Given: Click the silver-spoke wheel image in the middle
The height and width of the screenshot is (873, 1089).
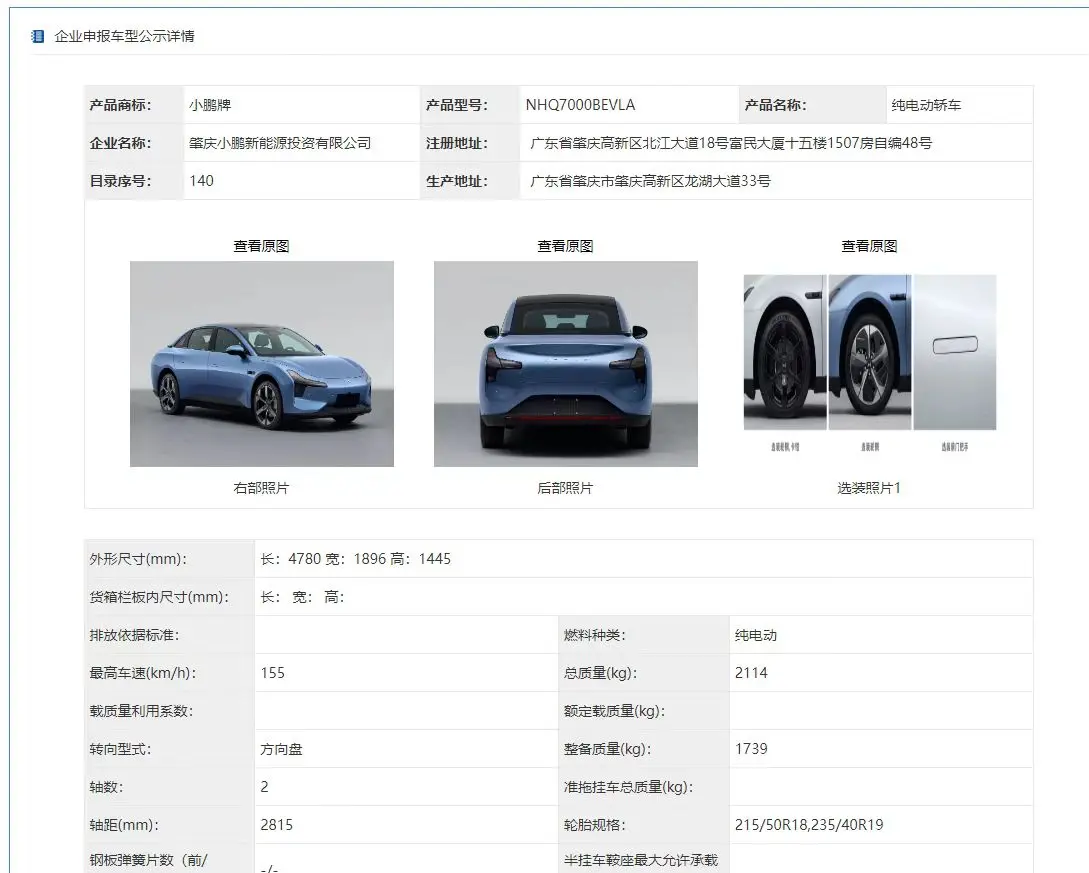Looking at the screenshot, I should tap(869, 352).
